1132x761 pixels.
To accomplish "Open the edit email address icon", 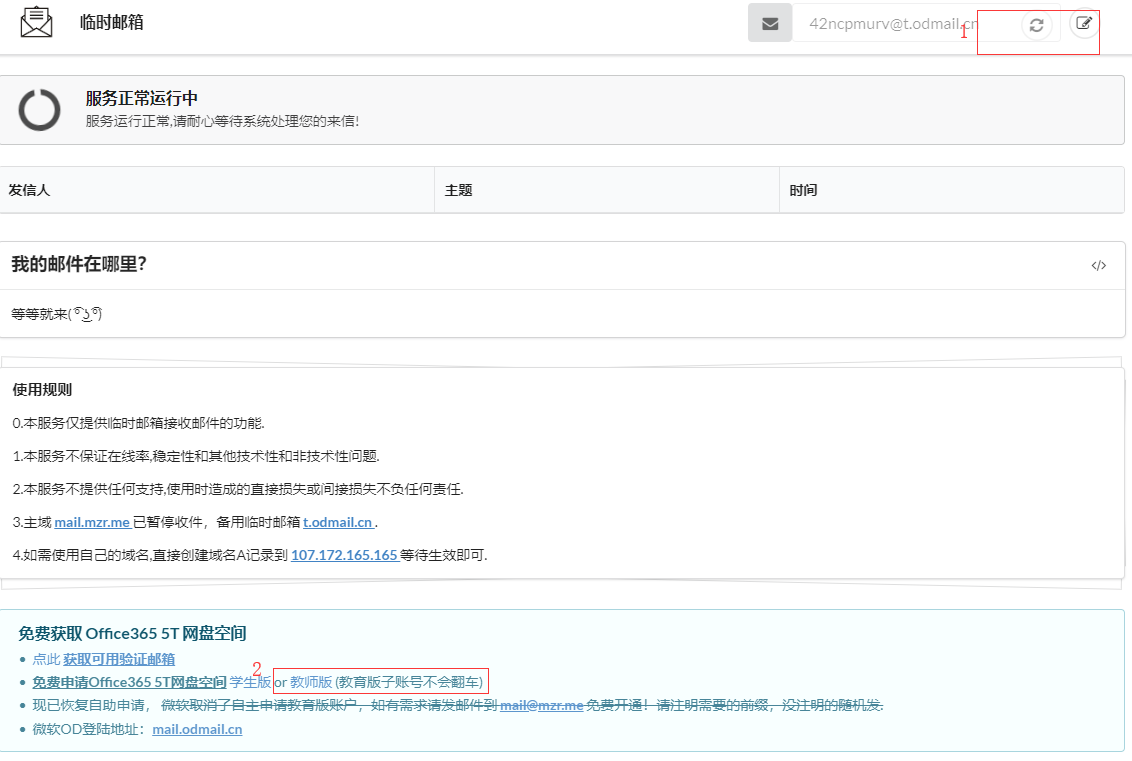I will [1082, 22].
